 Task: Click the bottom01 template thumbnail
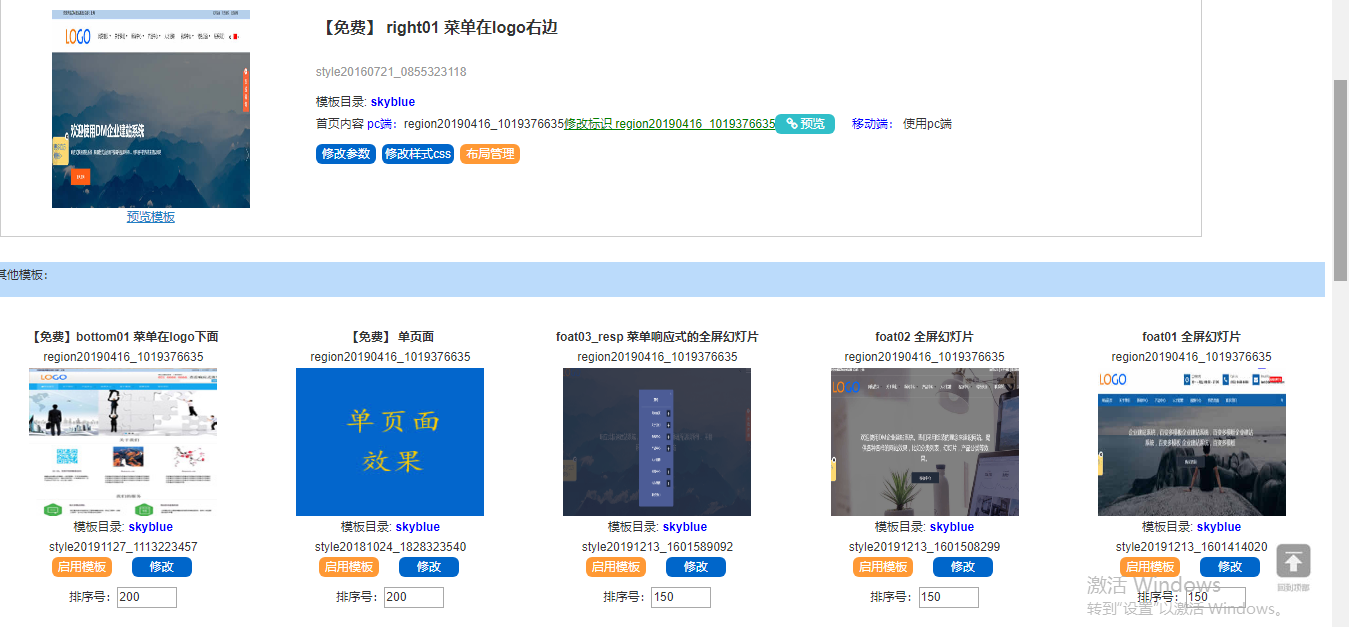122,441
